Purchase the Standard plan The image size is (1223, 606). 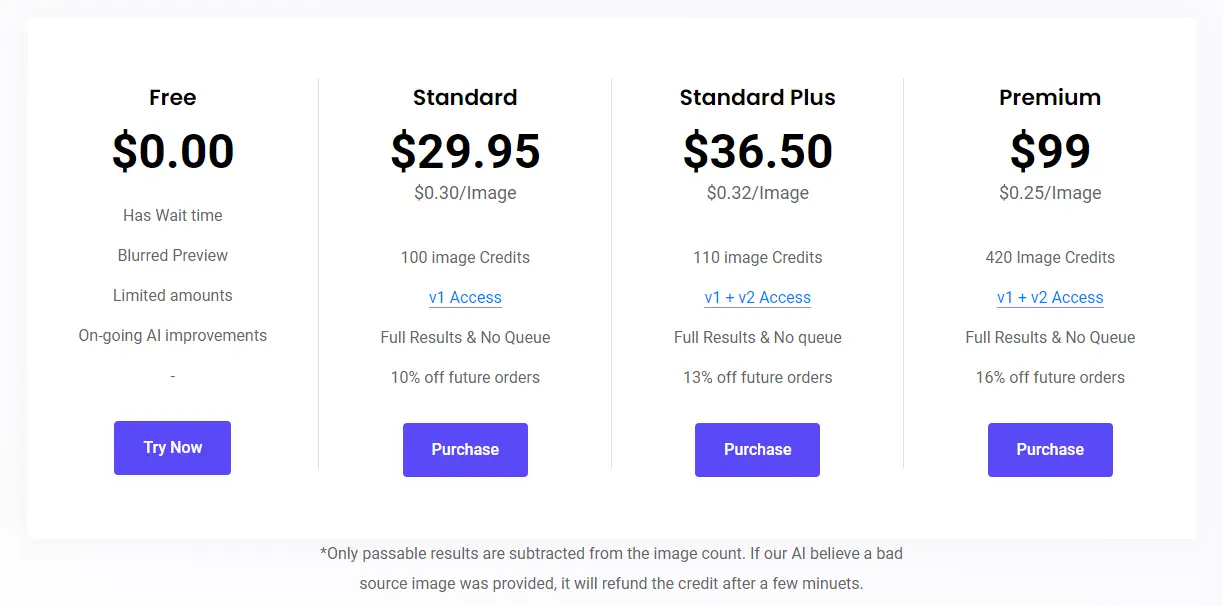[x=465, y=450]
